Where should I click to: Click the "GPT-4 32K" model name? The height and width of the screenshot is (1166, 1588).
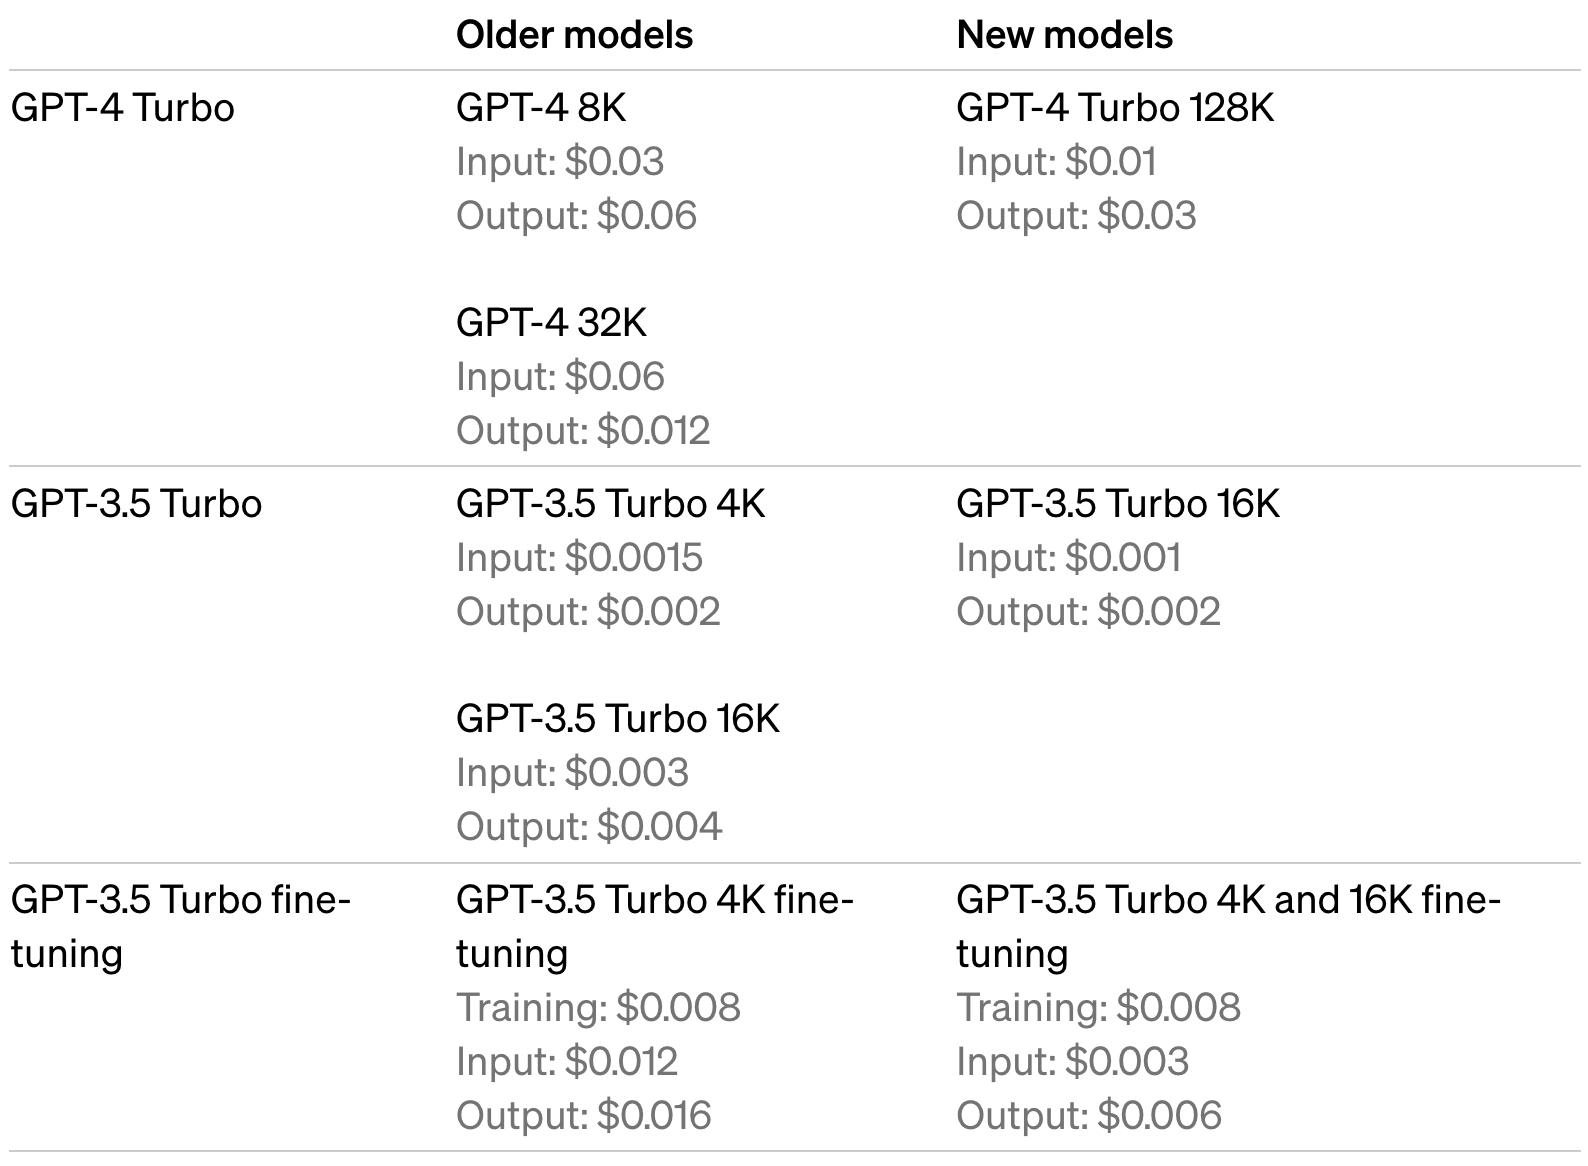coord(551,322)
